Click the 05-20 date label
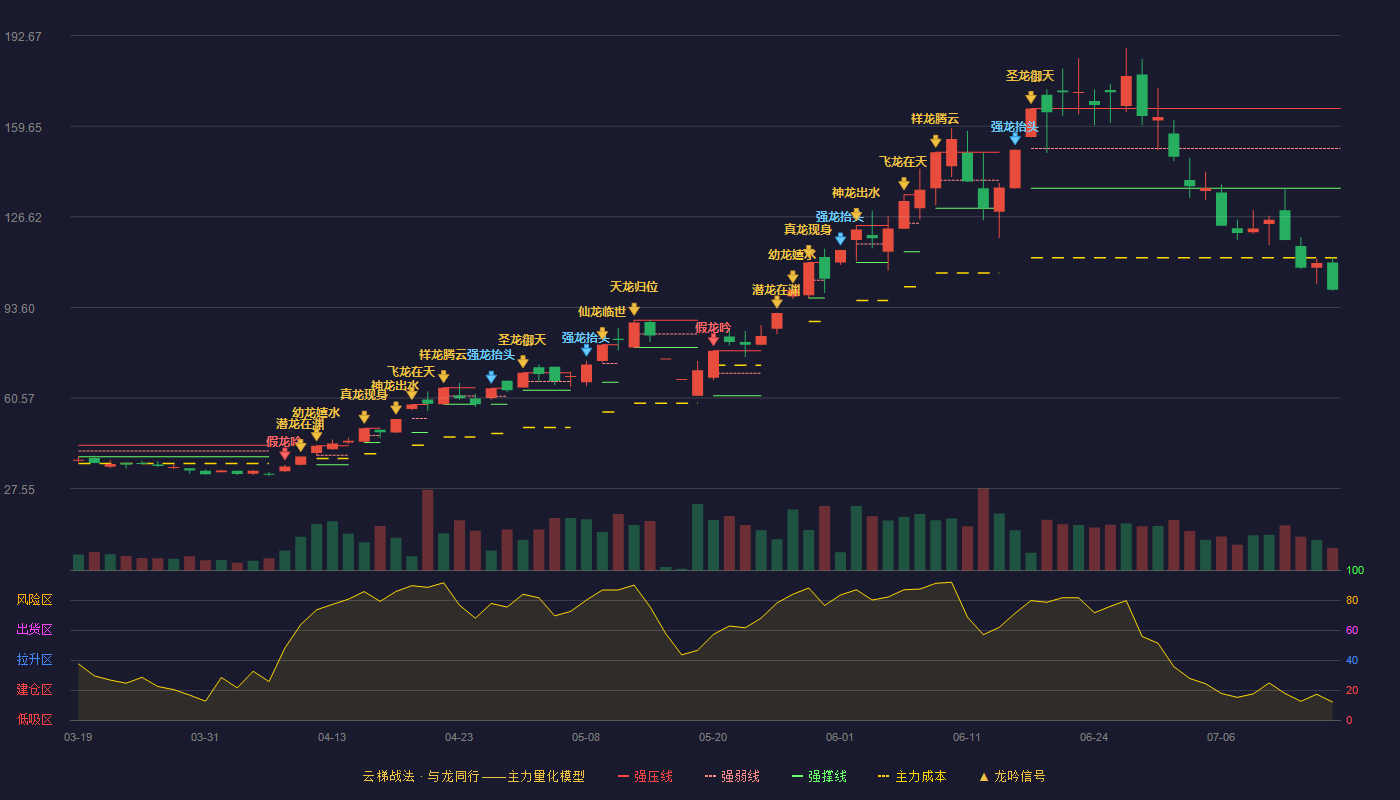 tap(713, 737)
